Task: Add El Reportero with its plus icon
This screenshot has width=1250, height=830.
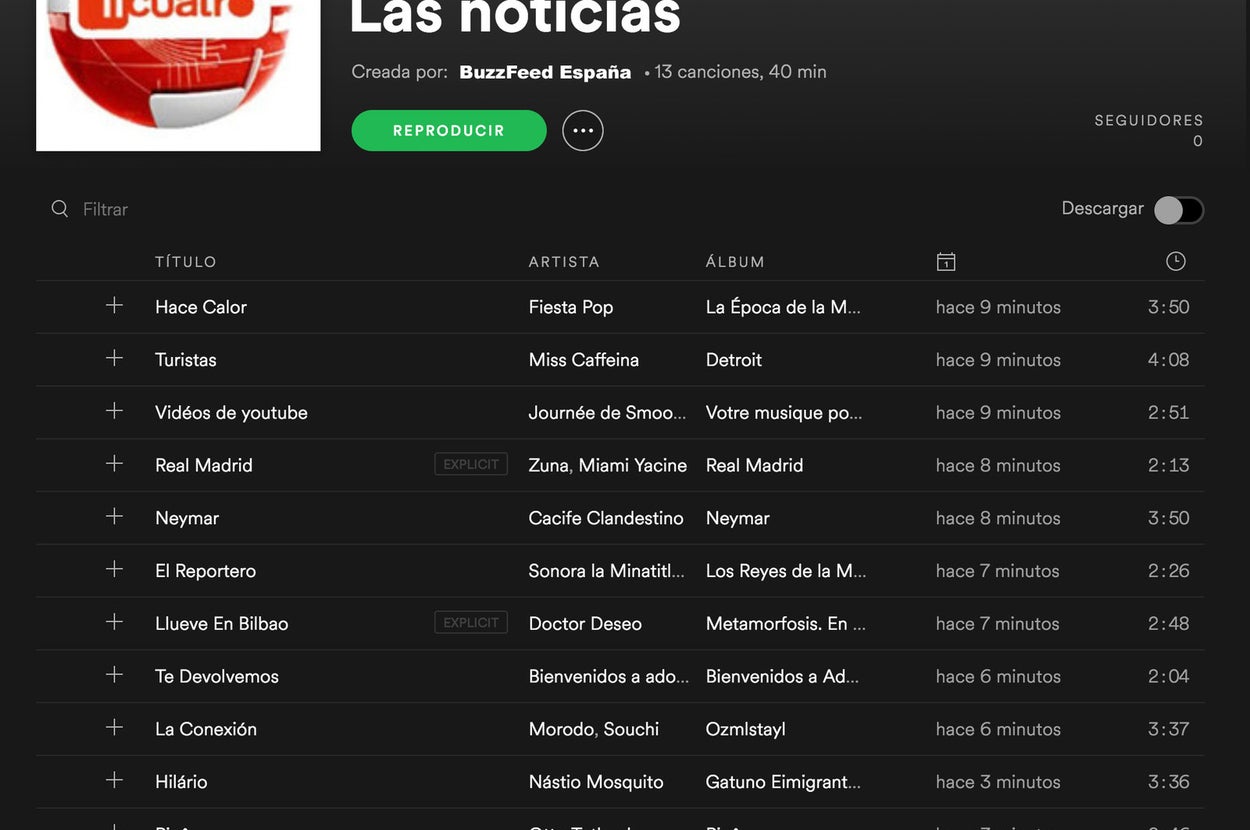Action: tap(114, 569)
